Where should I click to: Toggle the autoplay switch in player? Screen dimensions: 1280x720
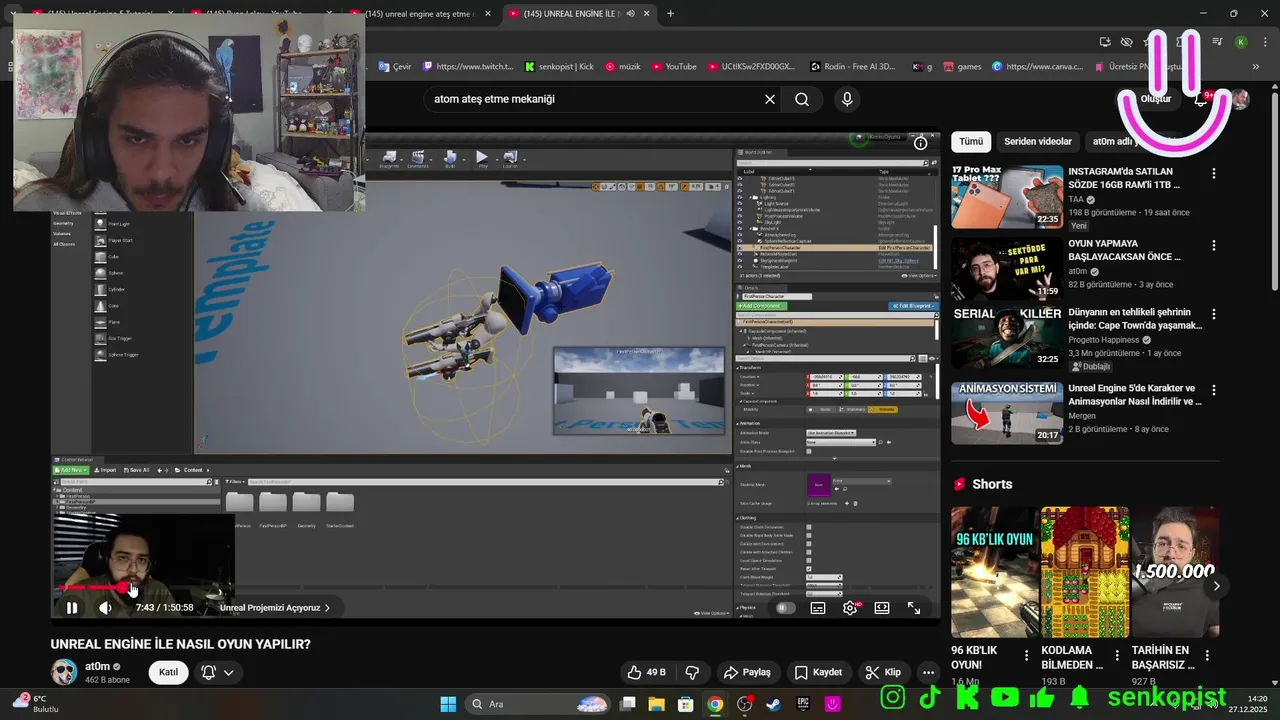click(x=785, y=608)
